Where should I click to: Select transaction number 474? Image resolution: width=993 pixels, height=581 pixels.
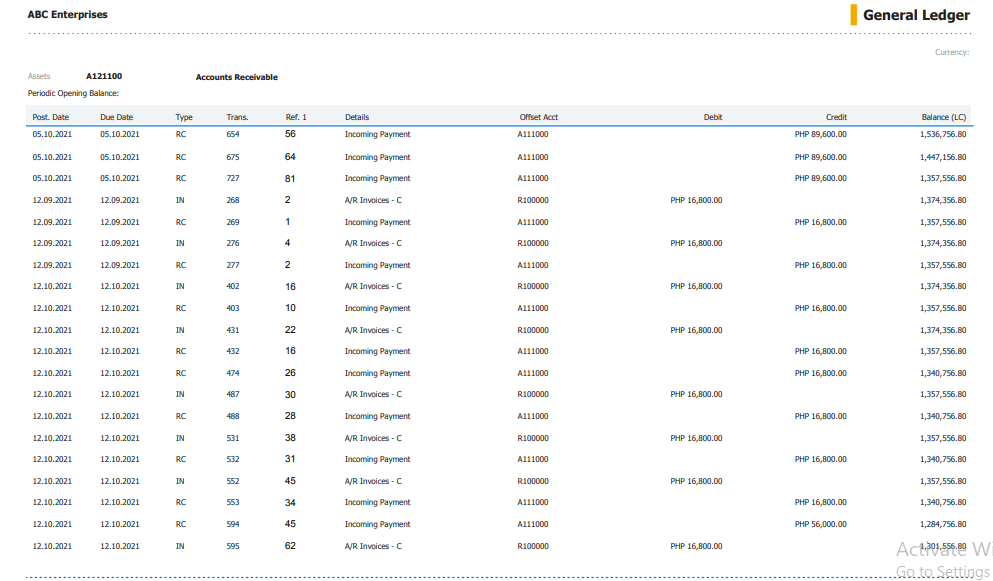[233, 373]
